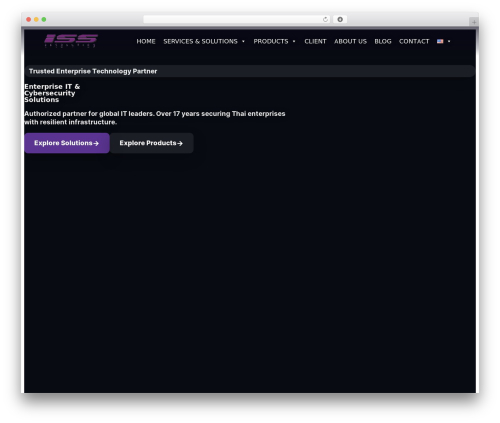Viewport: 500px width, 423px height.
Task: Expand the language selector arrow
Action: click(x=449, y=41)
